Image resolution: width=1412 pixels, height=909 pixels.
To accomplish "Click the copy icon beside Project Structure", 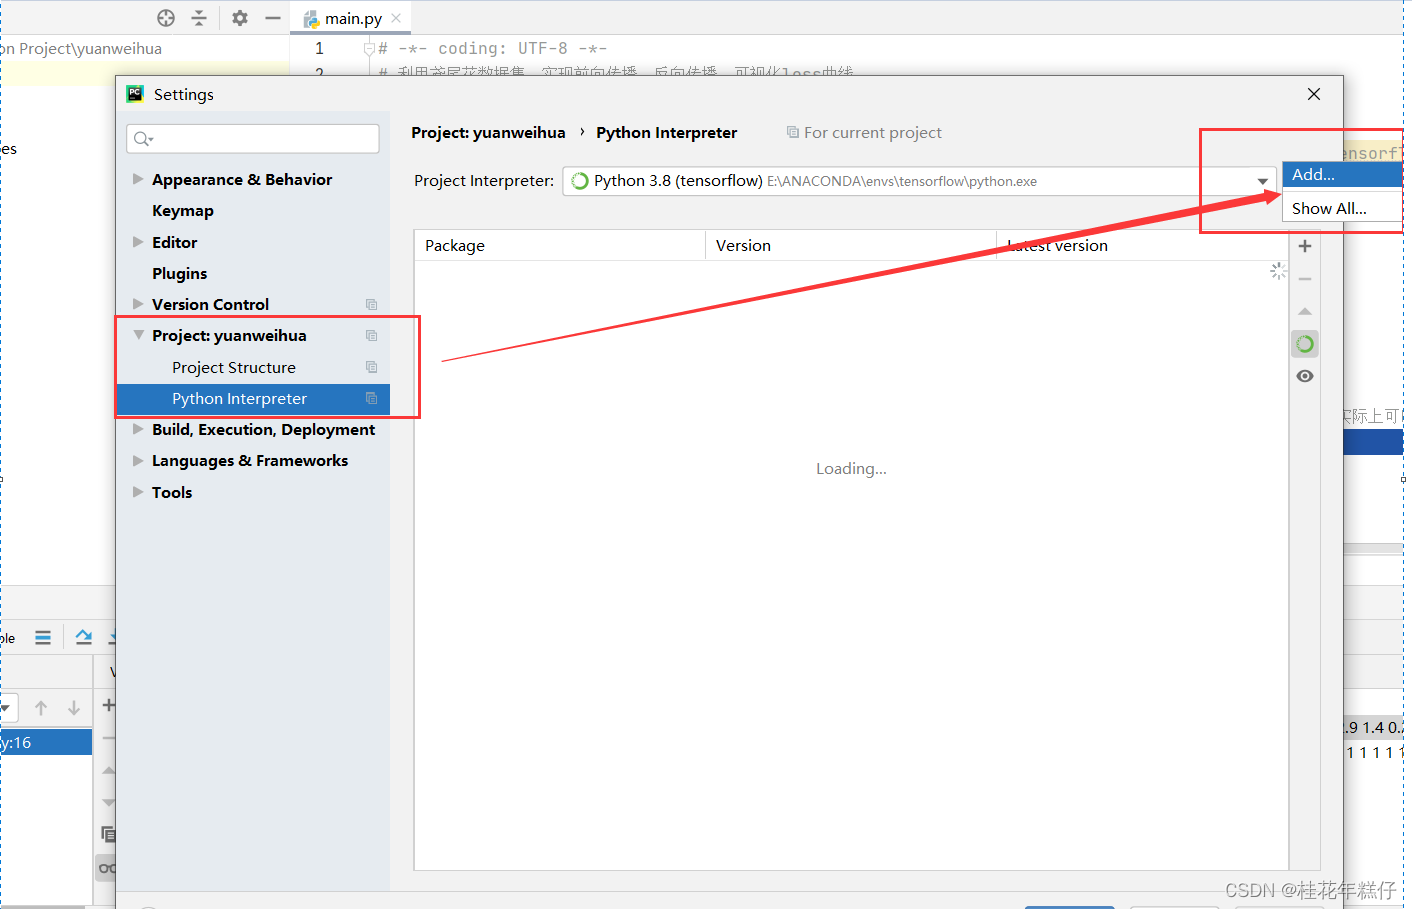I will pyautogui.click(x=371, y=367).
